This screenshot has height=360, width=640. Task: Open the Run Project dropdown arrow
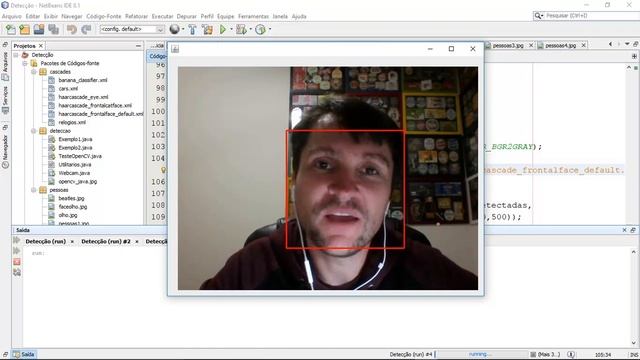(x=231, y=29)
